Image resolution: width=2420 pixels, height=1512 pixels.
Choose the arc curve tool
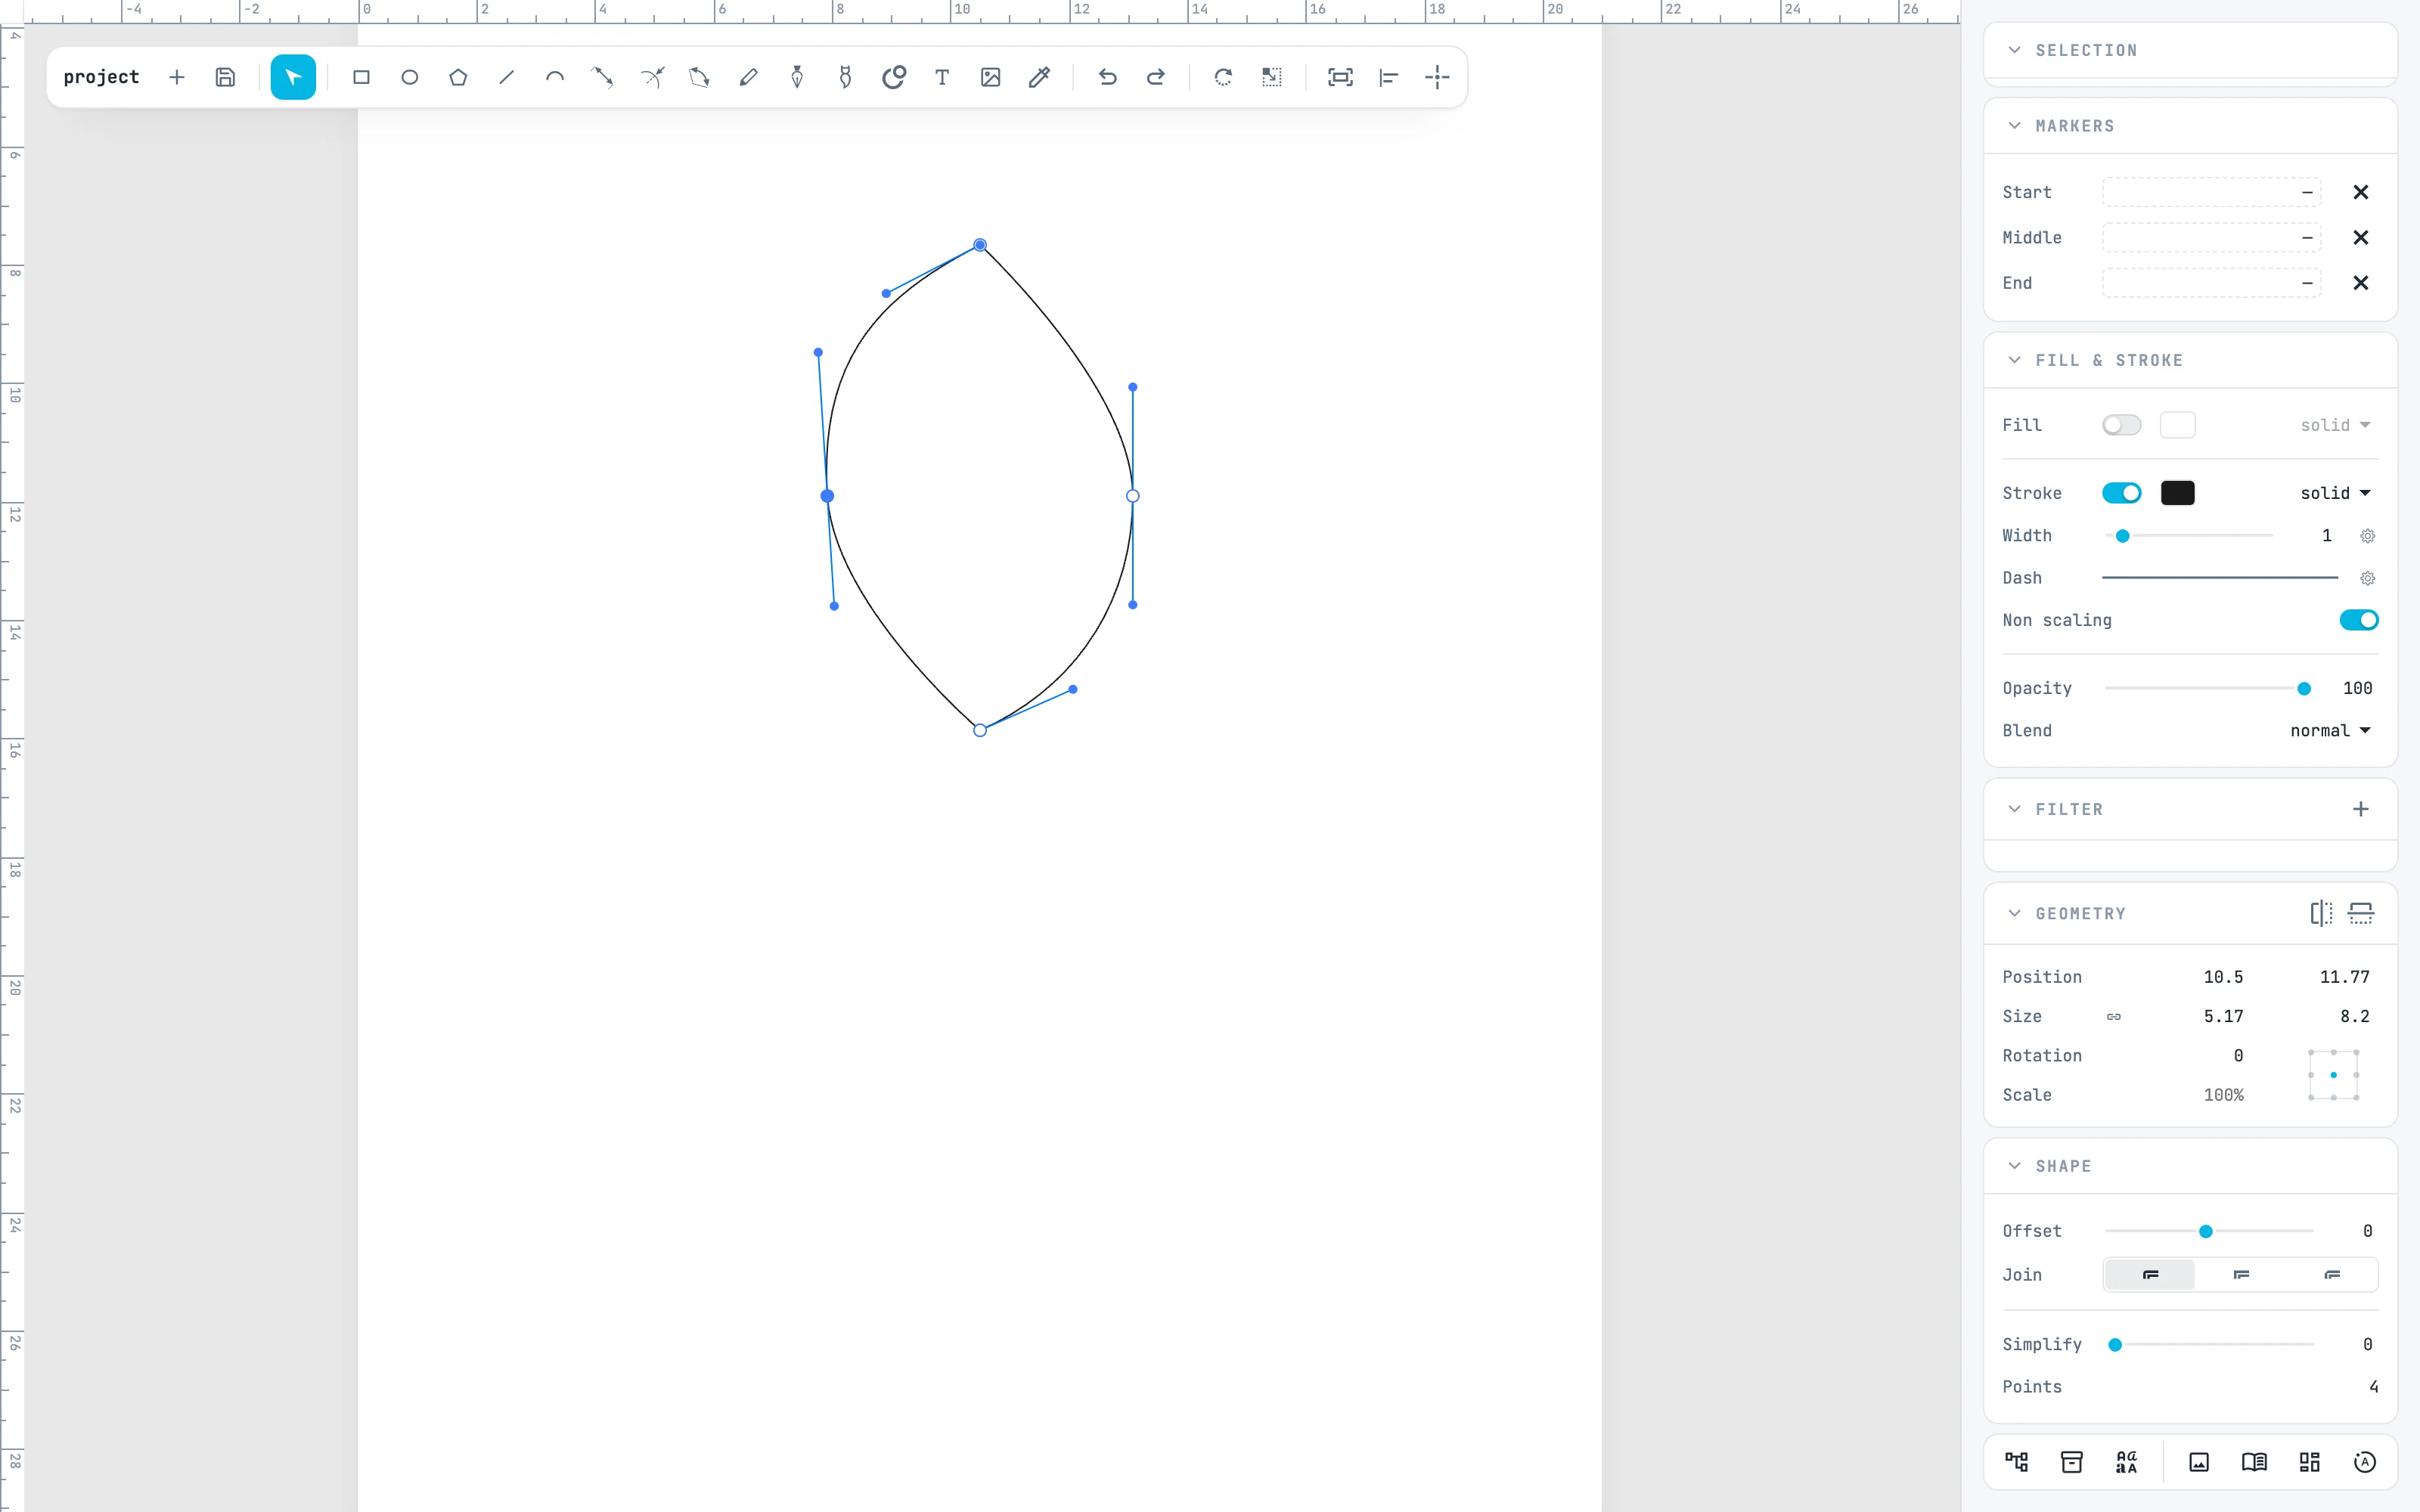point(555,77)
